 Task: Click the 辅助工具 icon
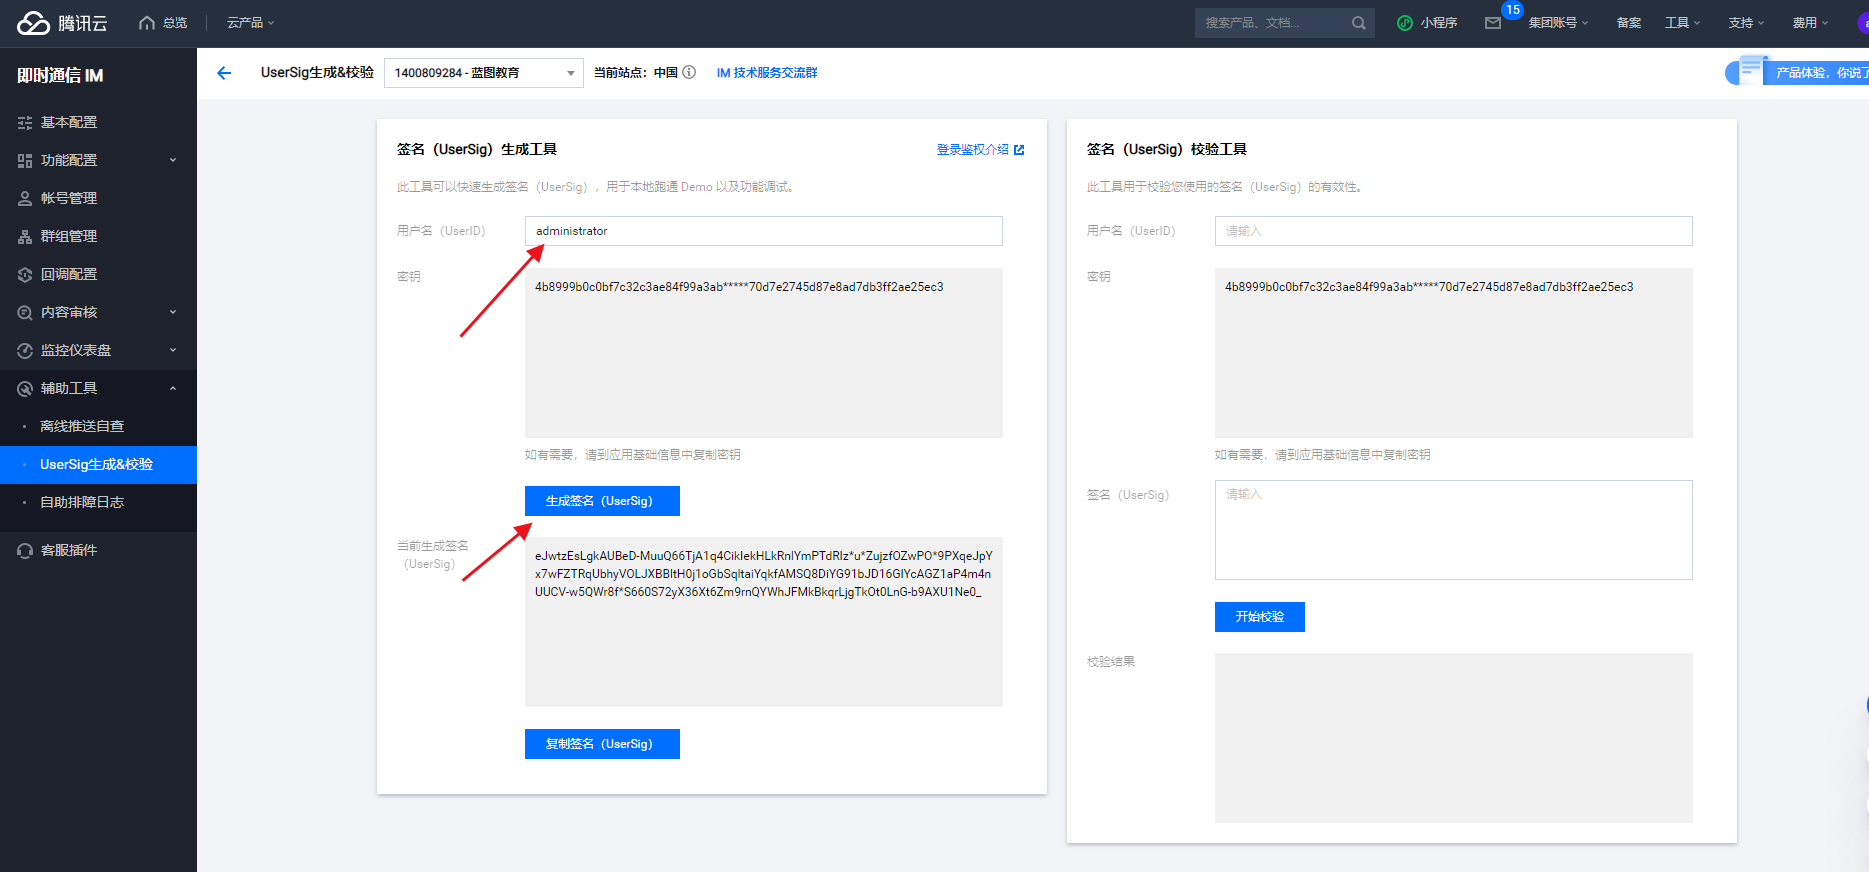point(25,388)
